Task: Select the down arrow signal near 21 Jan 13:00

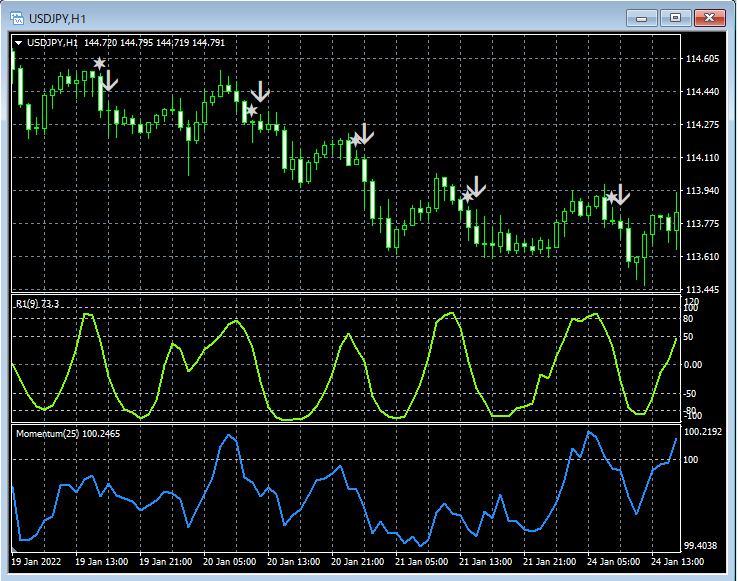Action: 477,186
